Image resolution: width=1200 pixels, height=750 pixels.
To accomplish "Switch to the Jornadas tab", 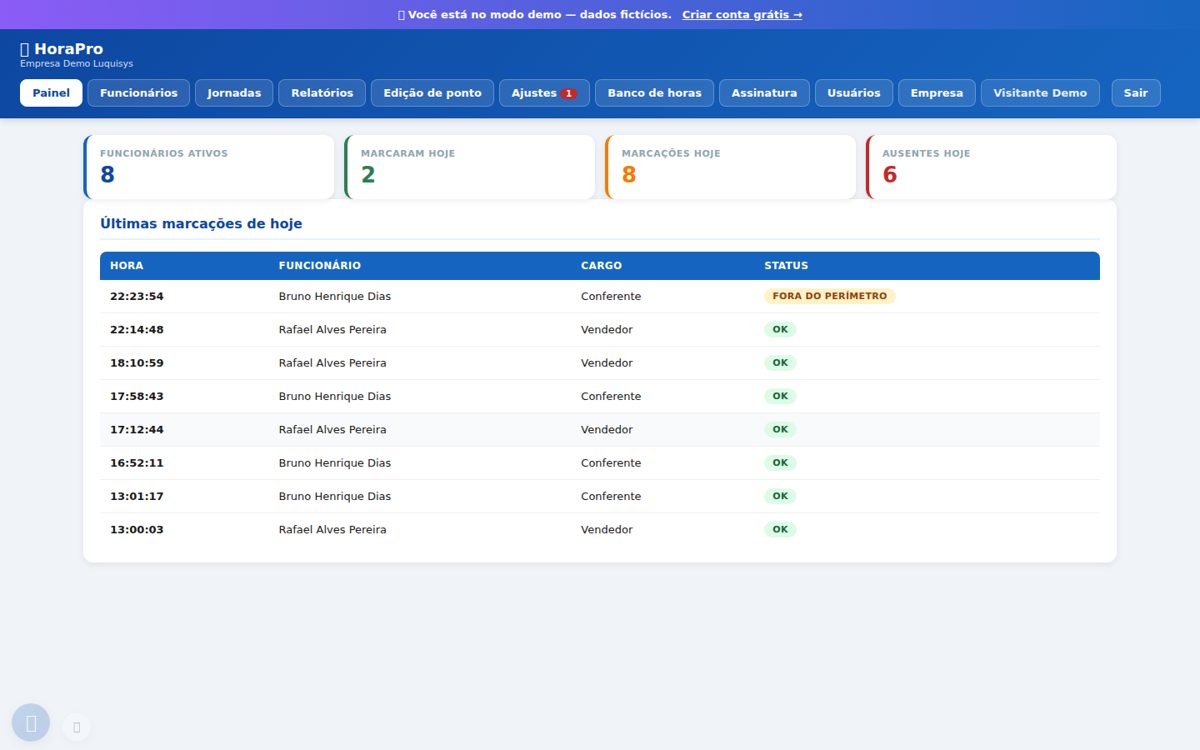I will pyautogui.click(x=234, y=93).
